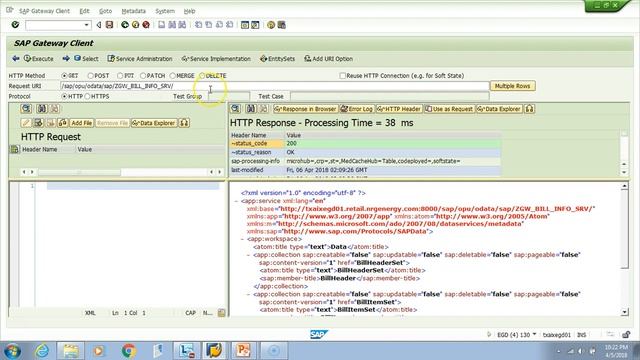Screen dimensions: 640x360
Task: Click the Print icon in the standard toolbar
Action: point(162,25)
